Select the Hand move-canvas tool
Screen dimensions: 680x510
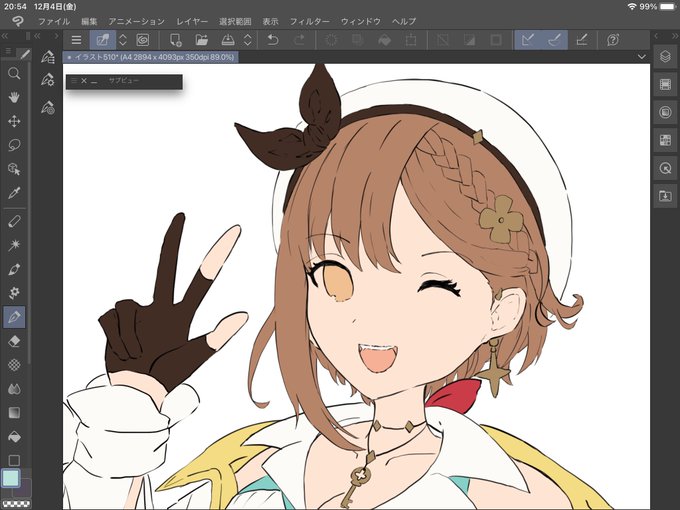pos(14,97)
